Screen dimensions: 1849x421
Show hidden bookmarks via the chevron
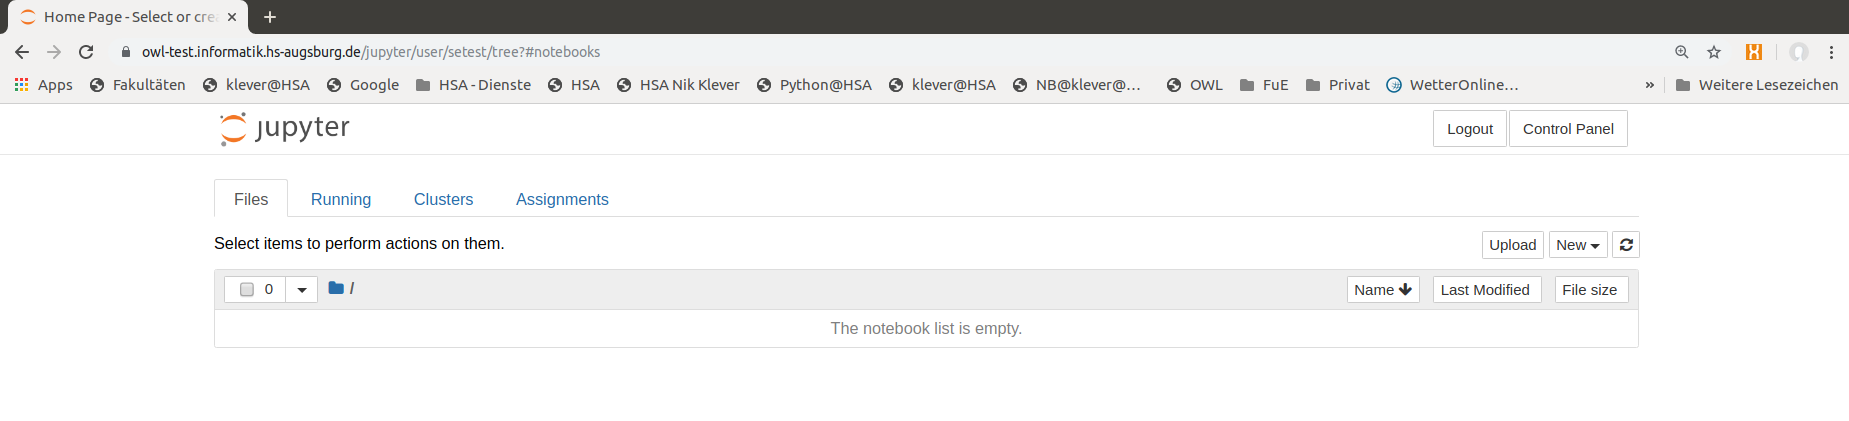[x=1650, y=85]
